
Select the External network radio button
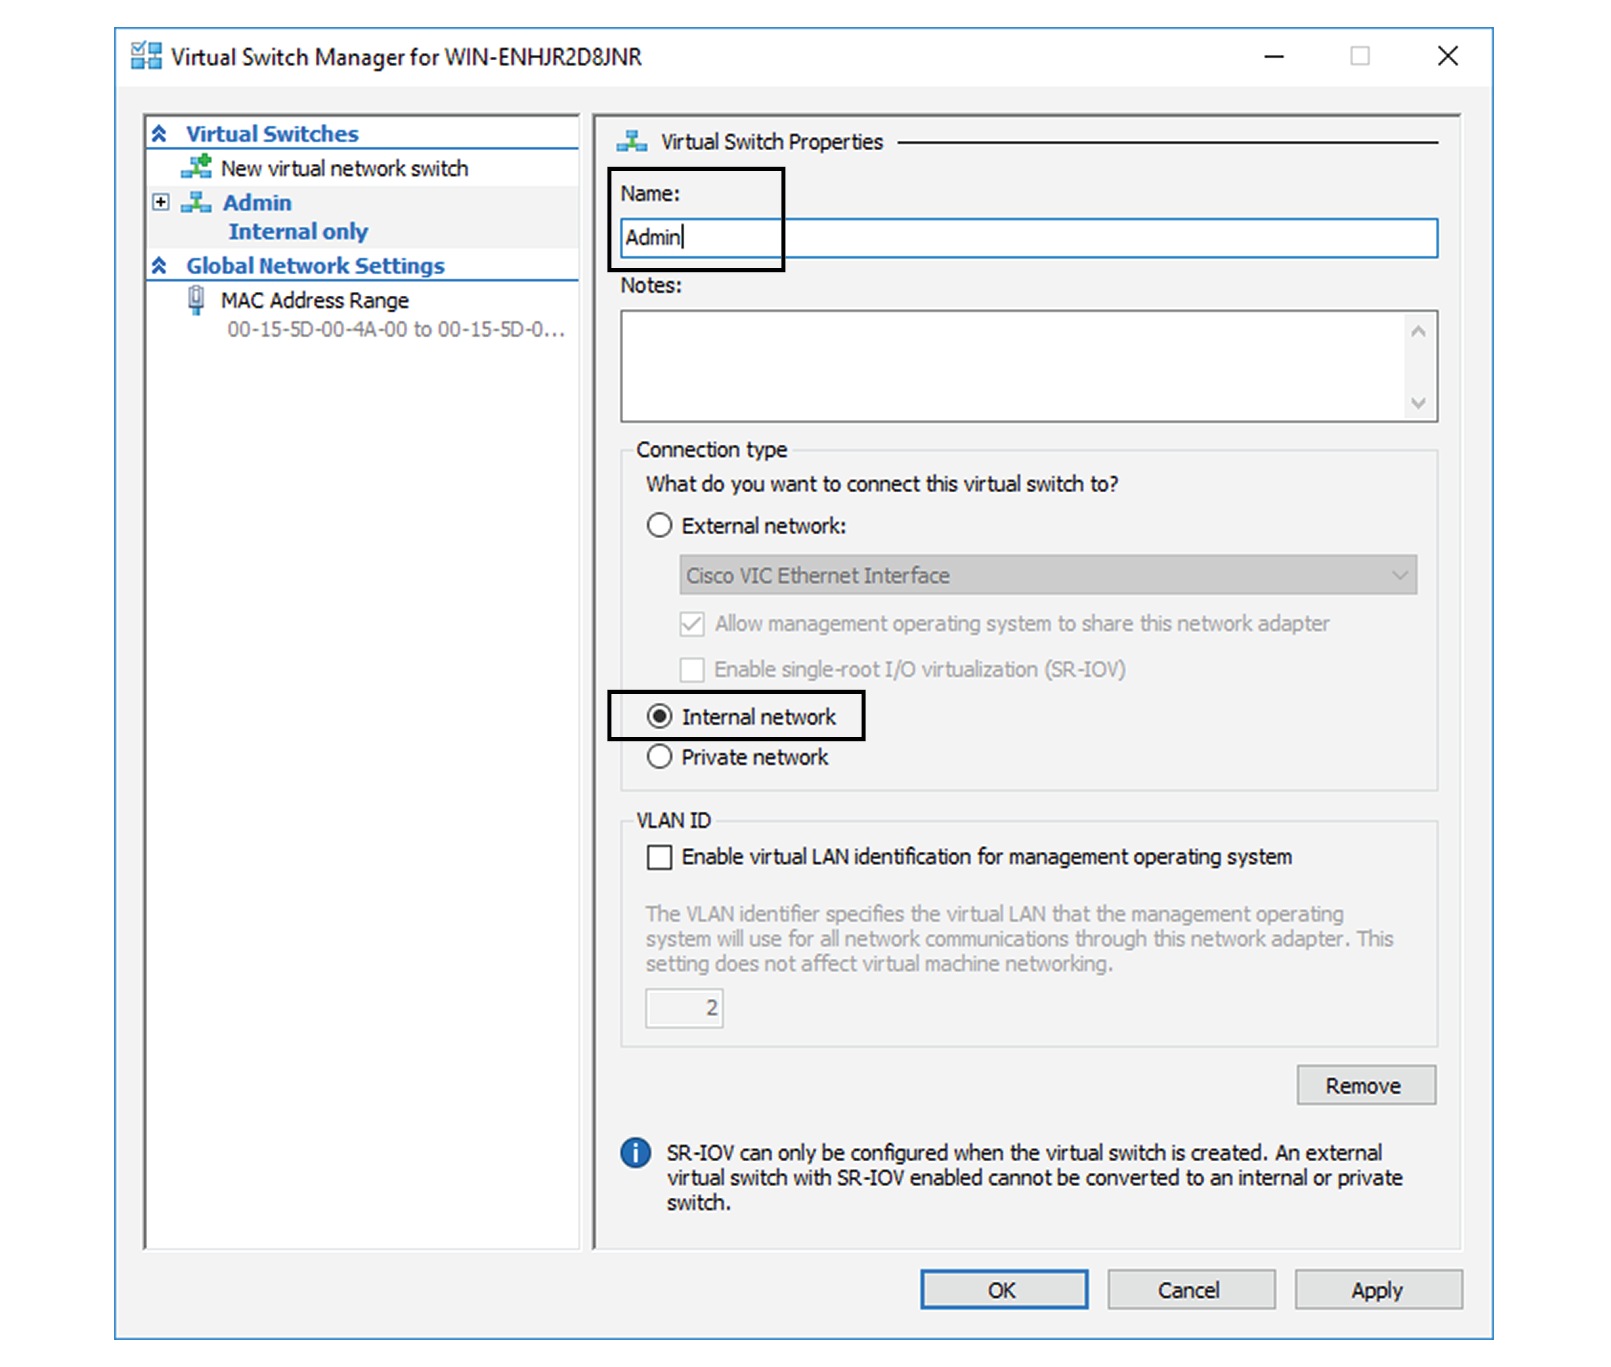[x=659, y=524]
